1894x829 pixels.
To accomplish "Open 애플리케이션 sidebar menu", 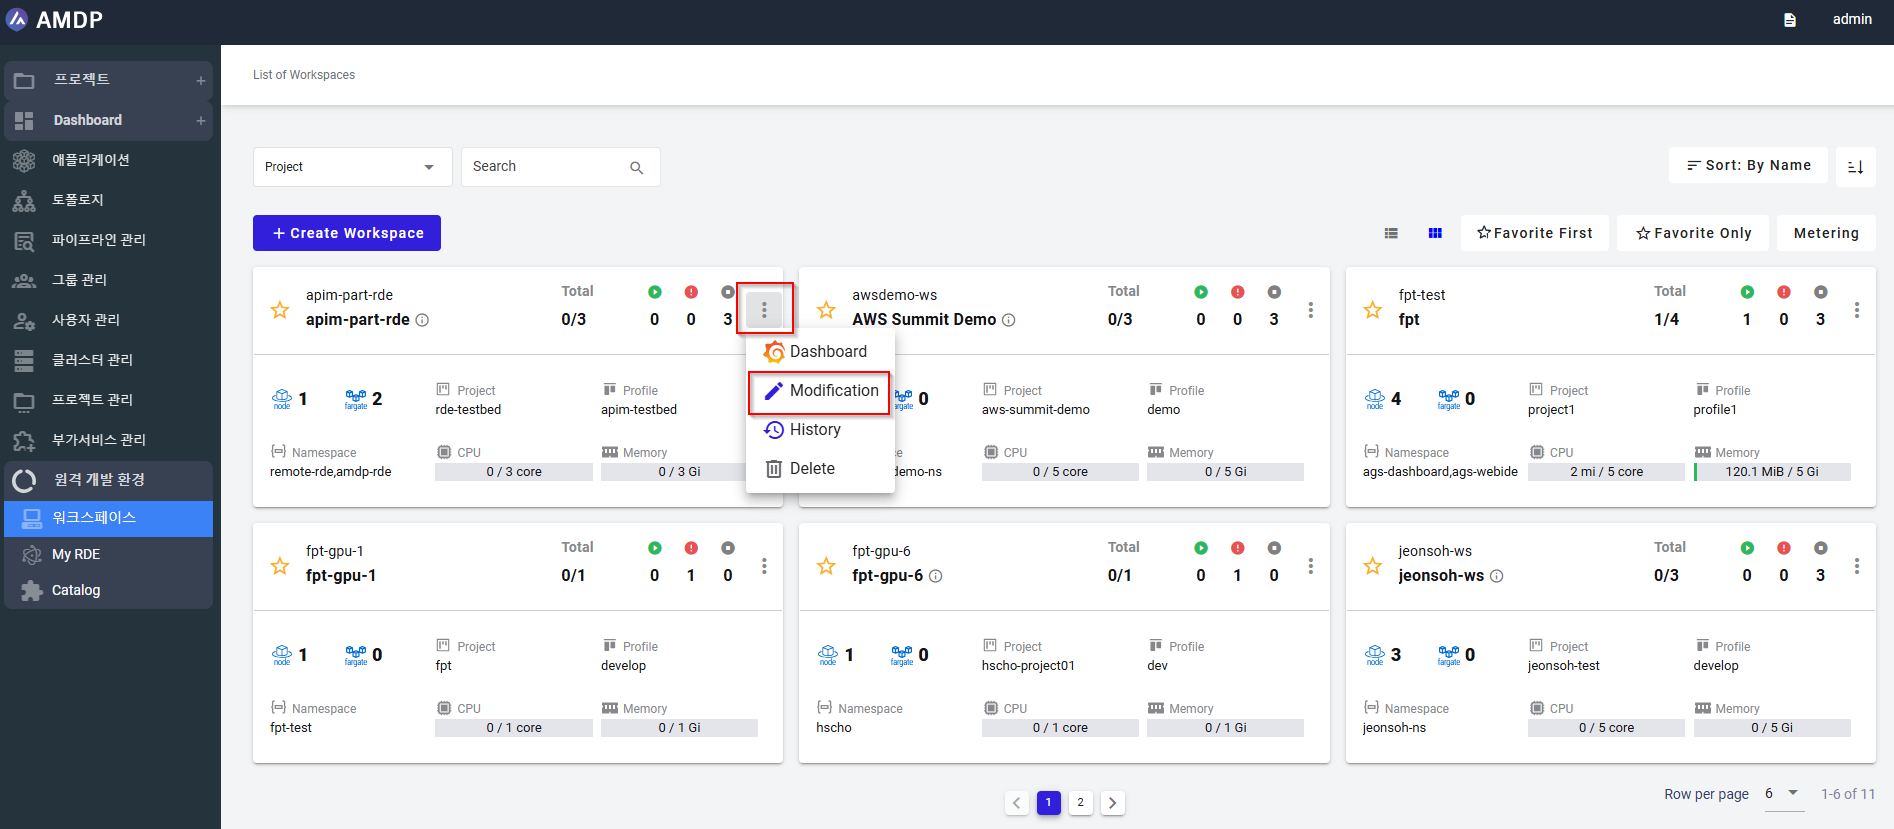I will (x=108, y=160).
